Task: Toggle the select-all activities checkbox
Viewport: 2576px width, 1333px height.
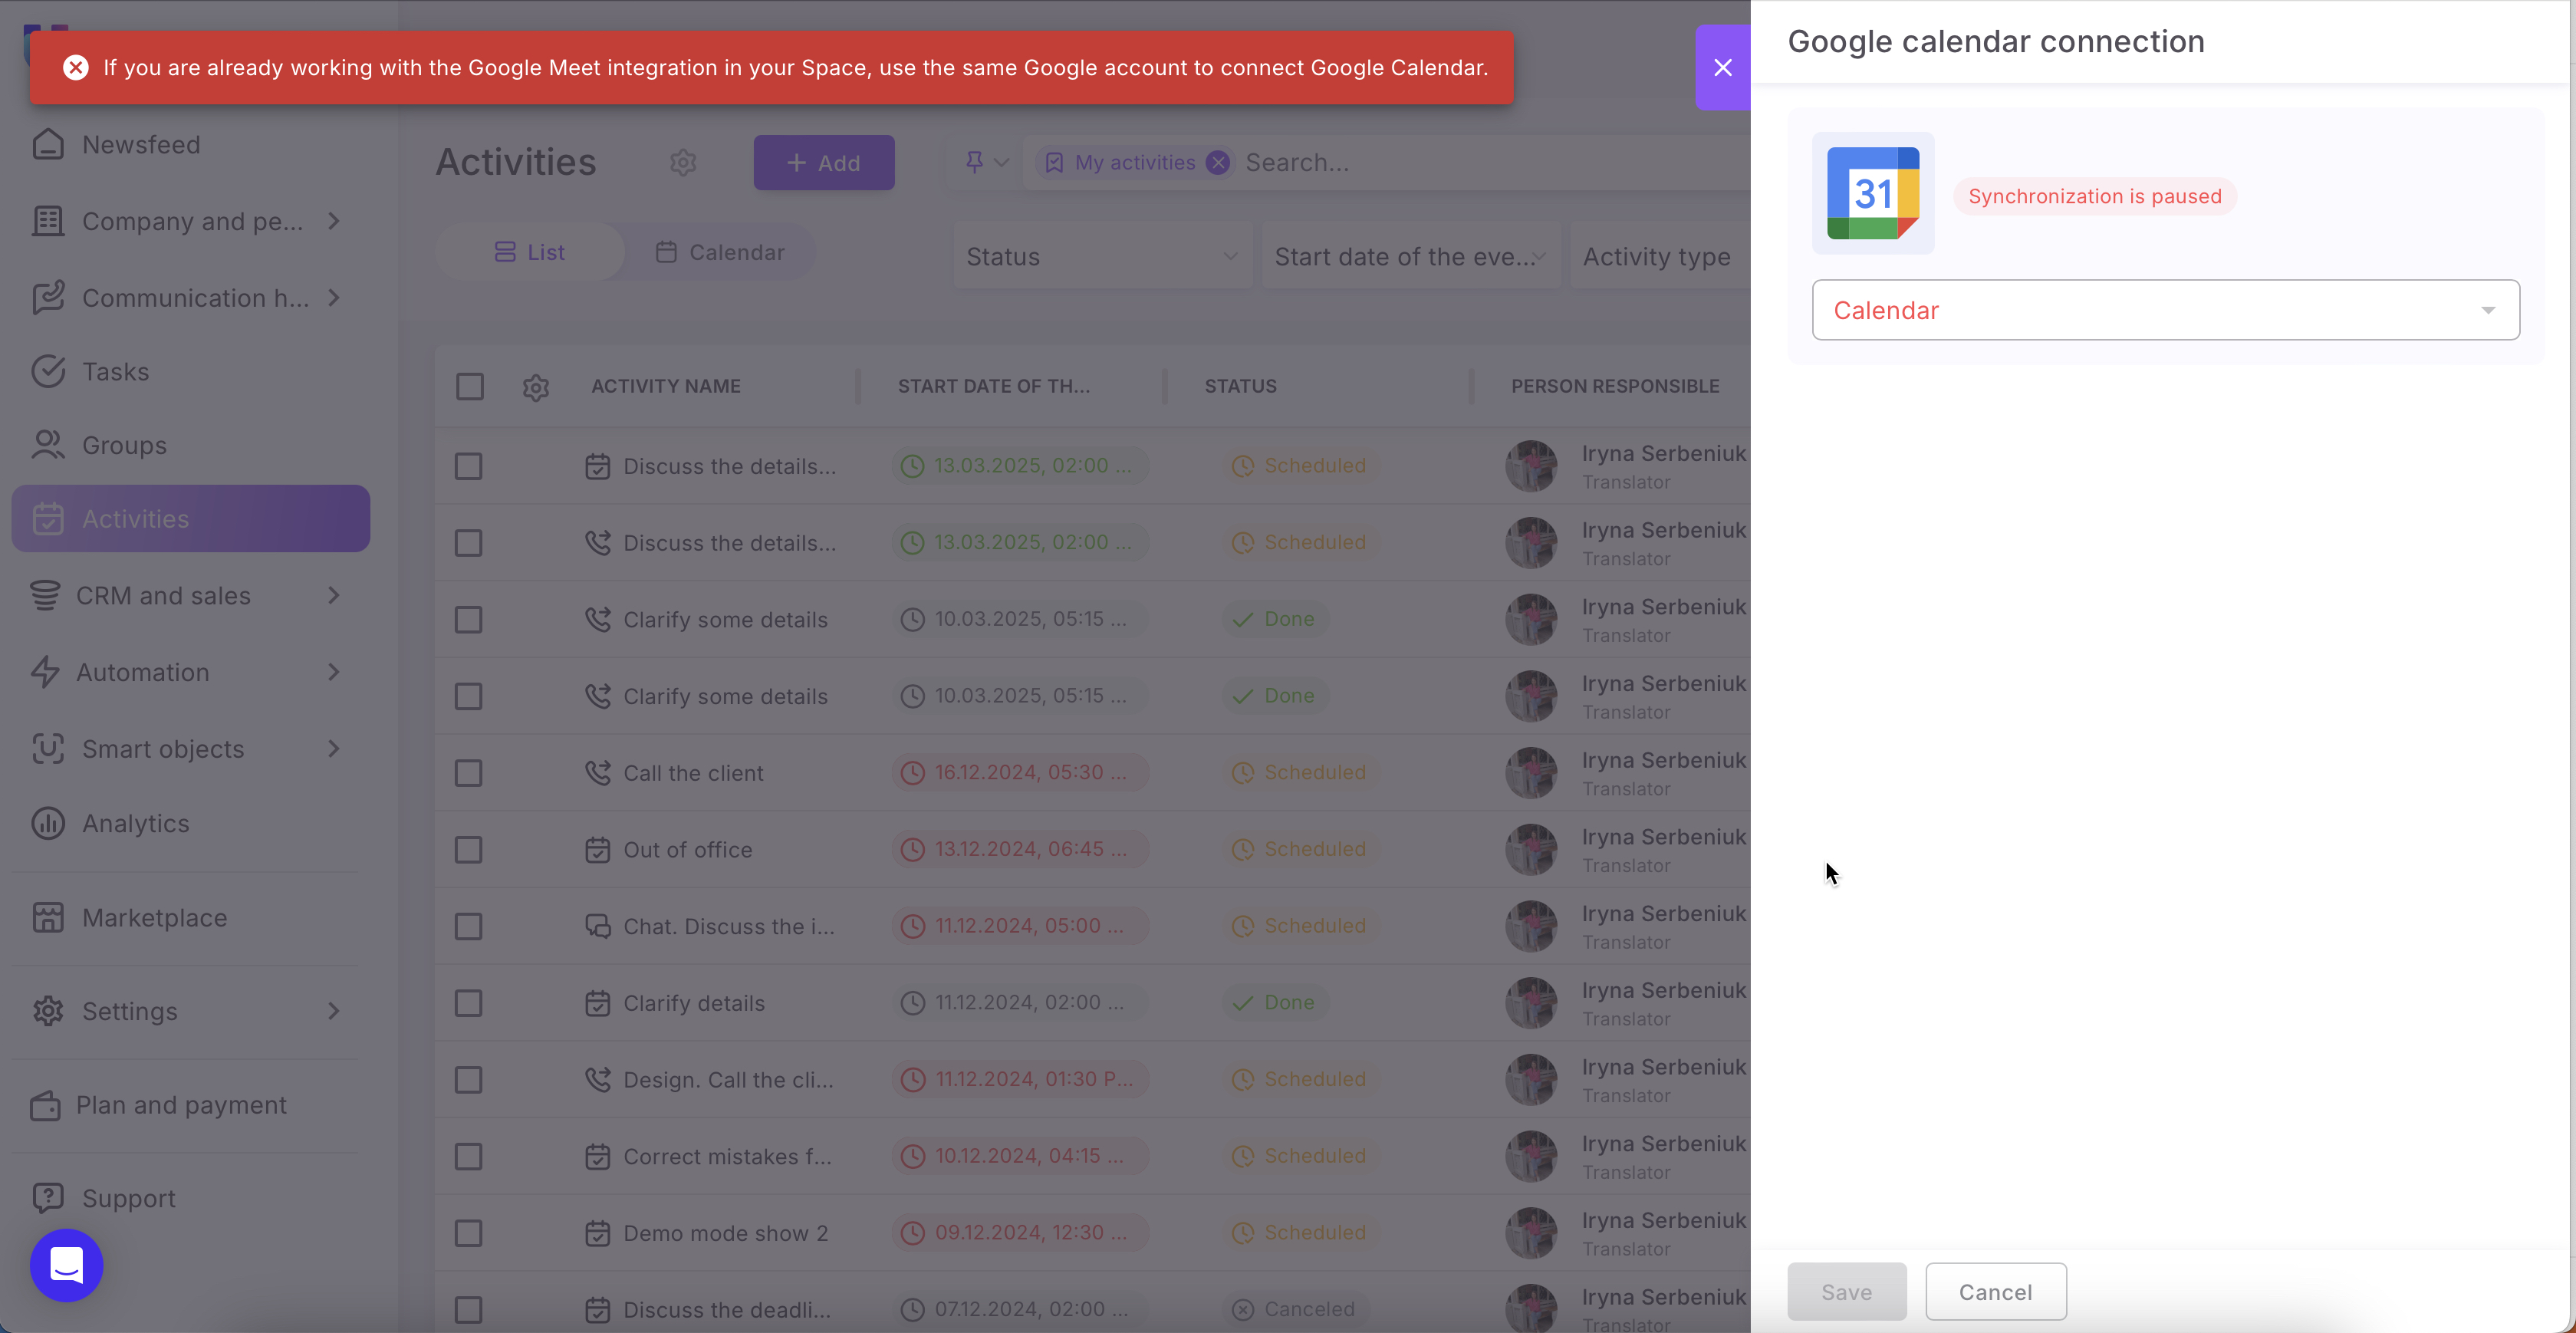Action: coord(469,386)
